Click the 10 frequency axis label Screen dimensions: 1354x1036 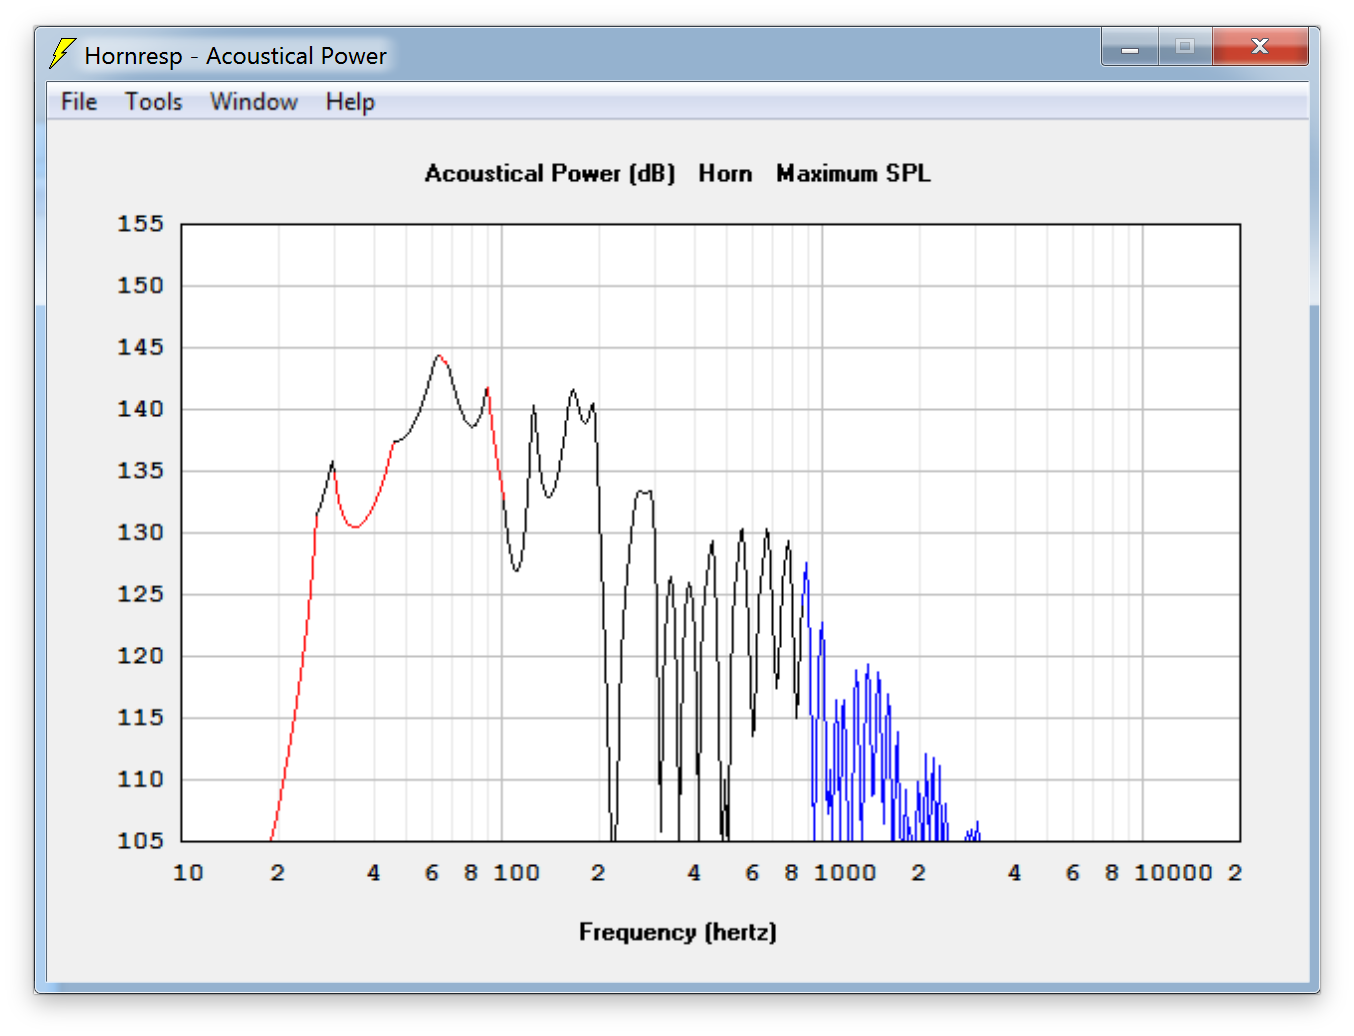pyautogui.click(x=188, y=873)
